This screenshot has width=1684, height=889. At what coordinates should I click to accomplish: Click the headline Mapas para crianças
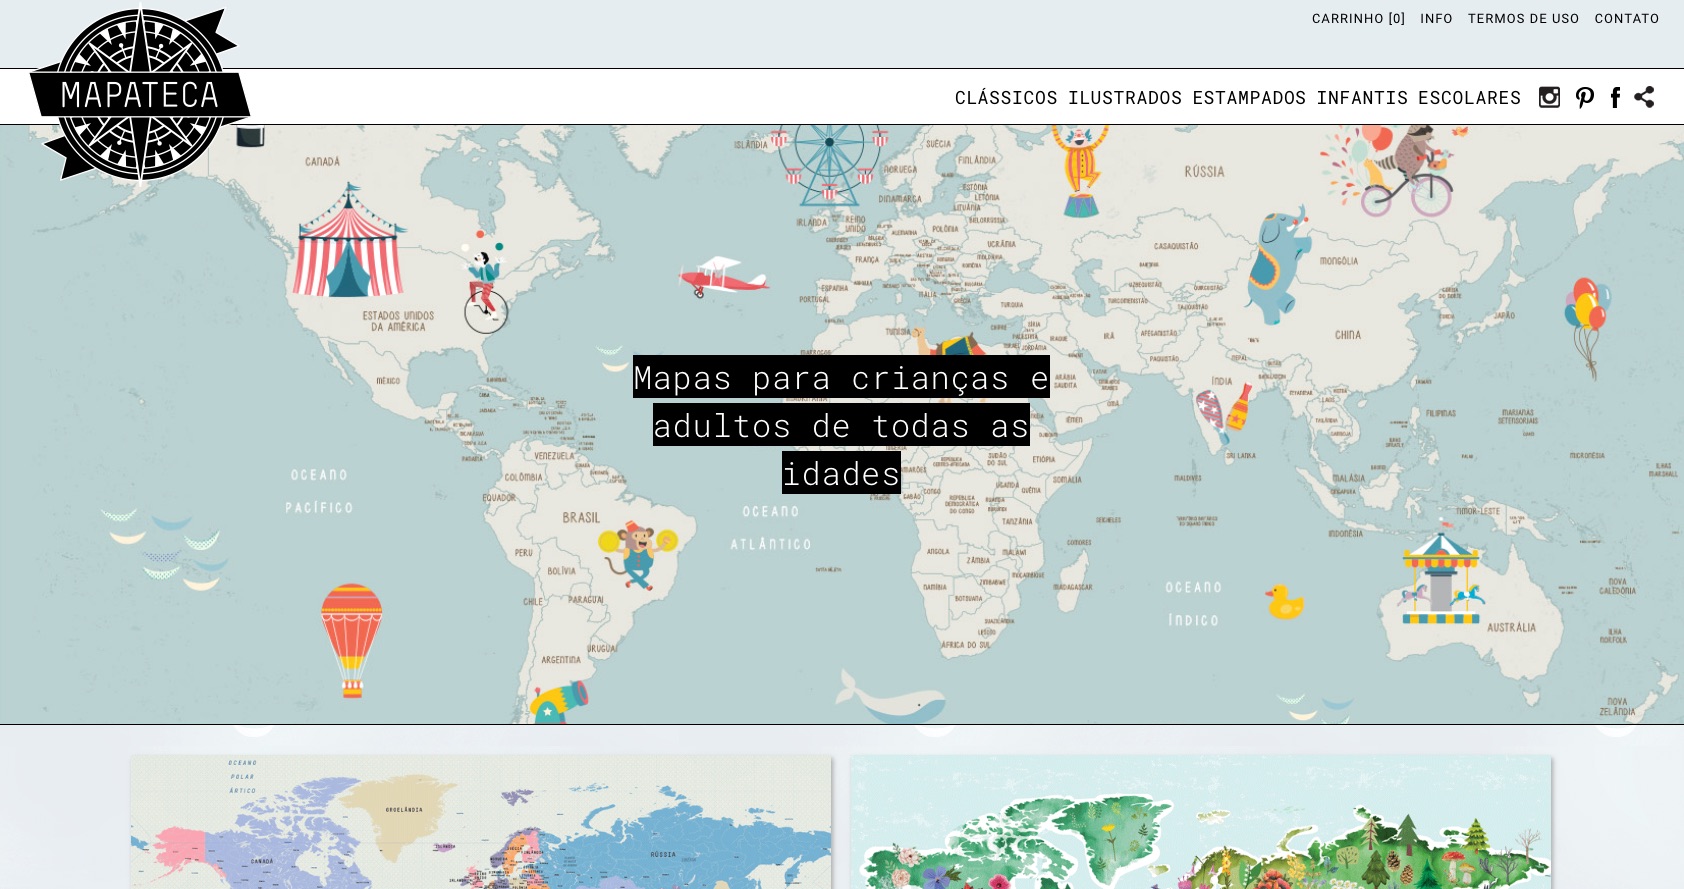coord(841,425)
